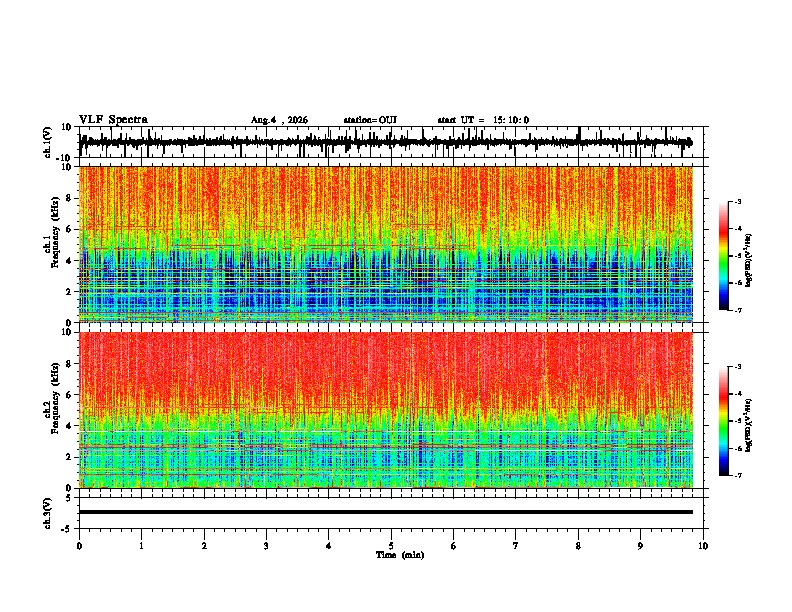Click time axis tick label "1"
Screen dimensions: 792x612
141,546
